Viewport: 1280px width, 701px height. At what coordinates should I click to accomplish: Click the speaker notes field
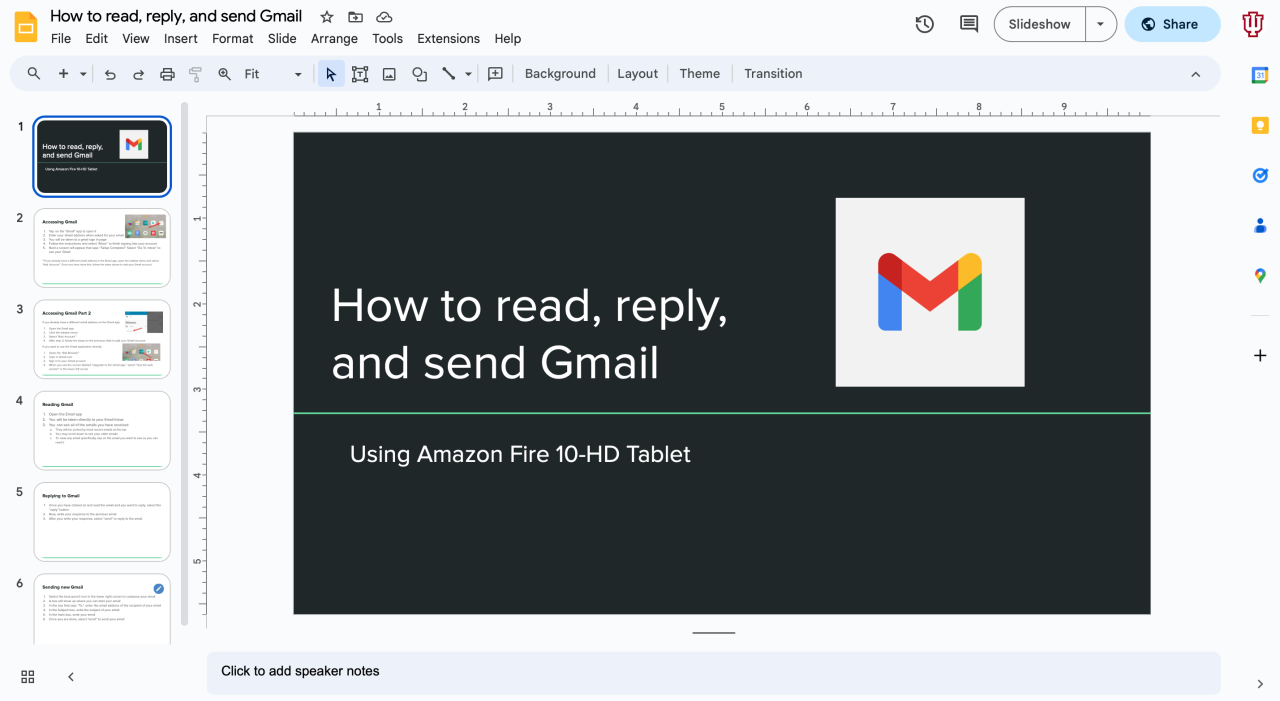713,672
